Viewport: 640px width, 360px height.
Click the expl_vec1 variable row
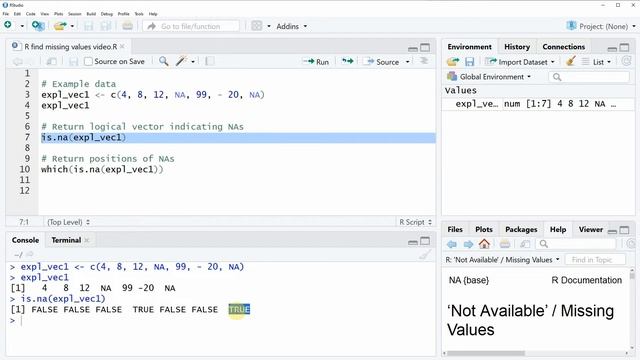click(x=538, y=104)
